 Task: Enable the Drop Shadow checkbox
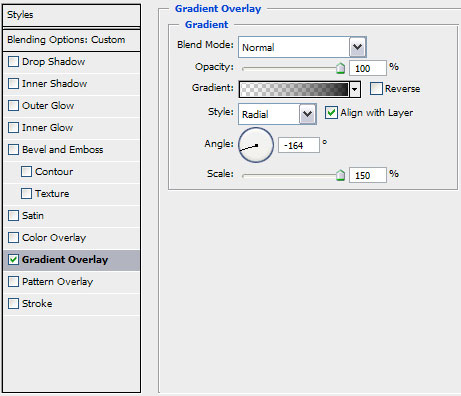pyautogui.click(x=13, y=62)
